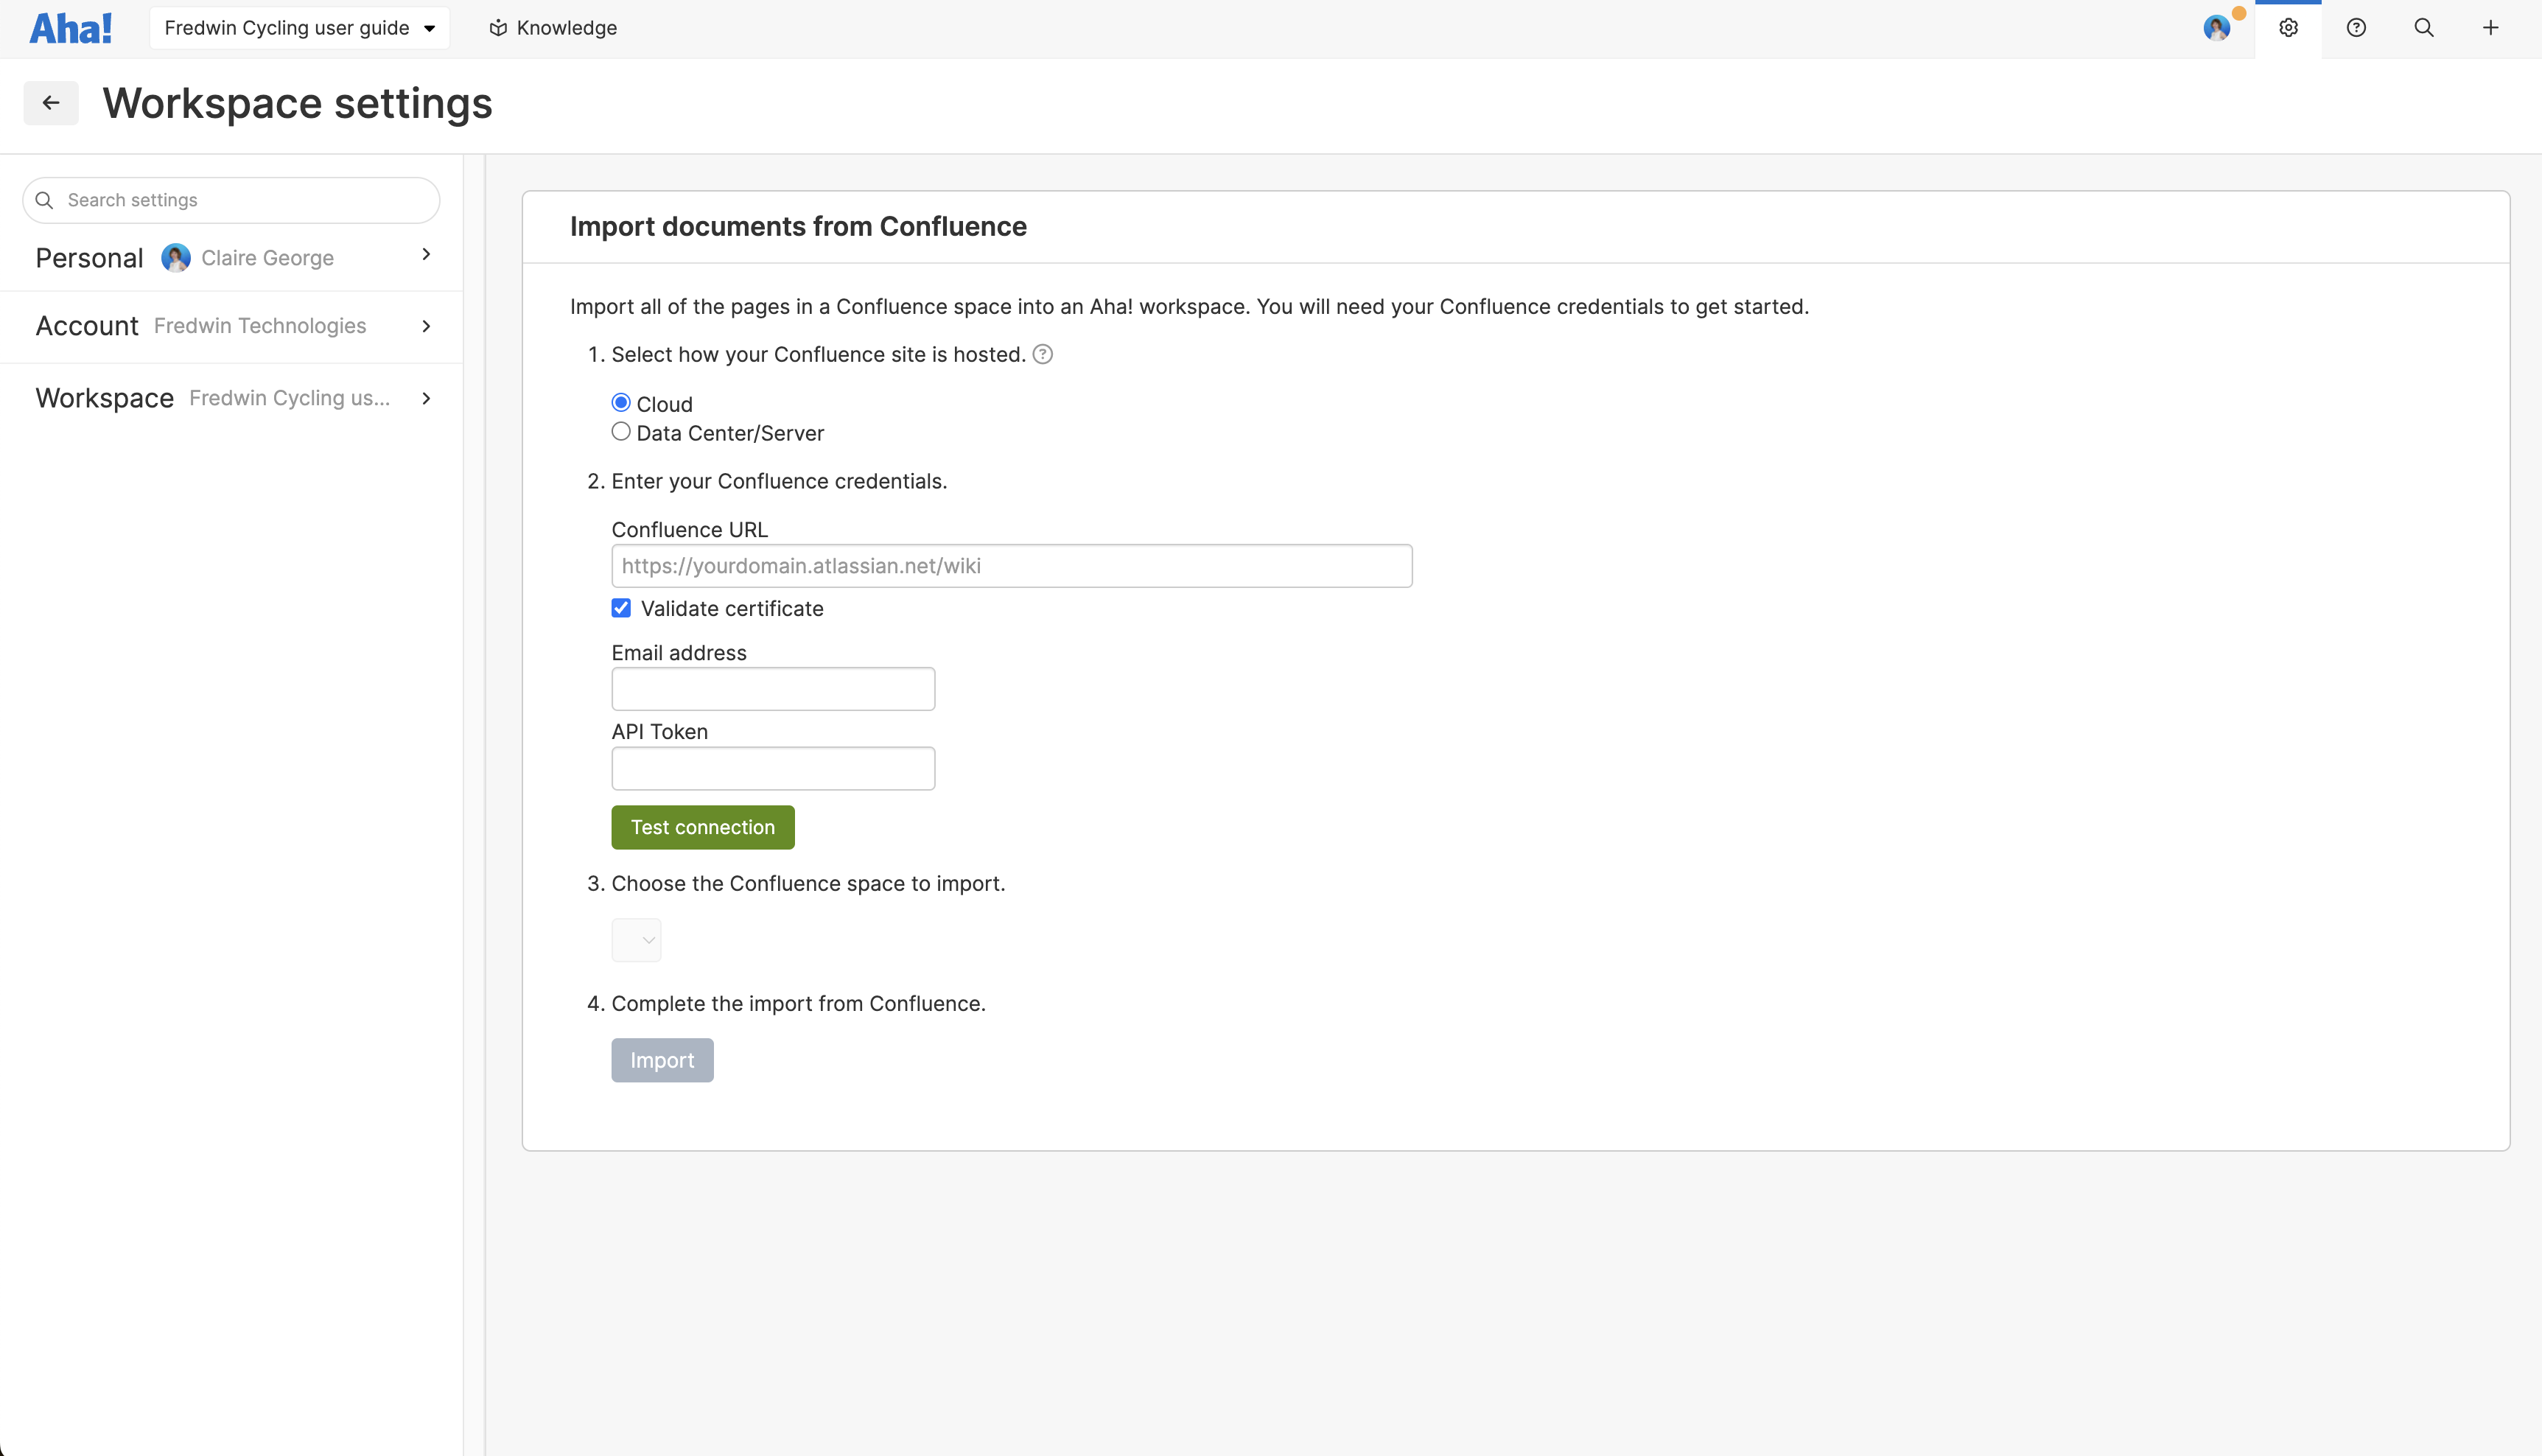Expand the Personal settings section
Viewport: 2542px width, 1456px height.
pos(231,257)
